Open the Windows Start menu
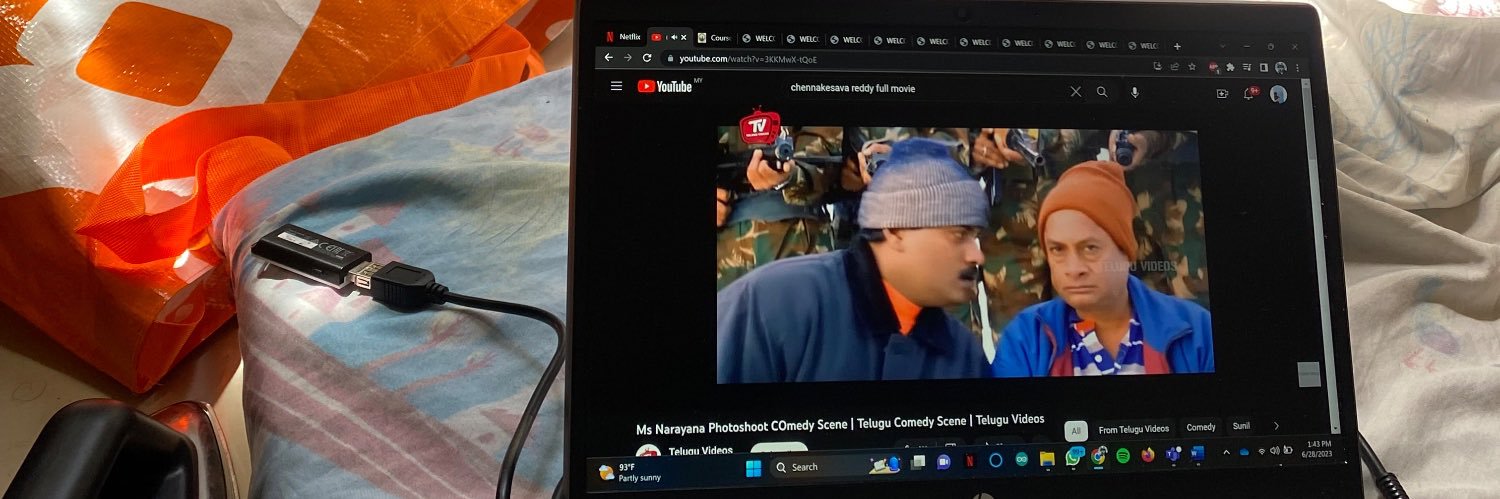Screen dimensions: 1500x499 (x=753, y=468)
